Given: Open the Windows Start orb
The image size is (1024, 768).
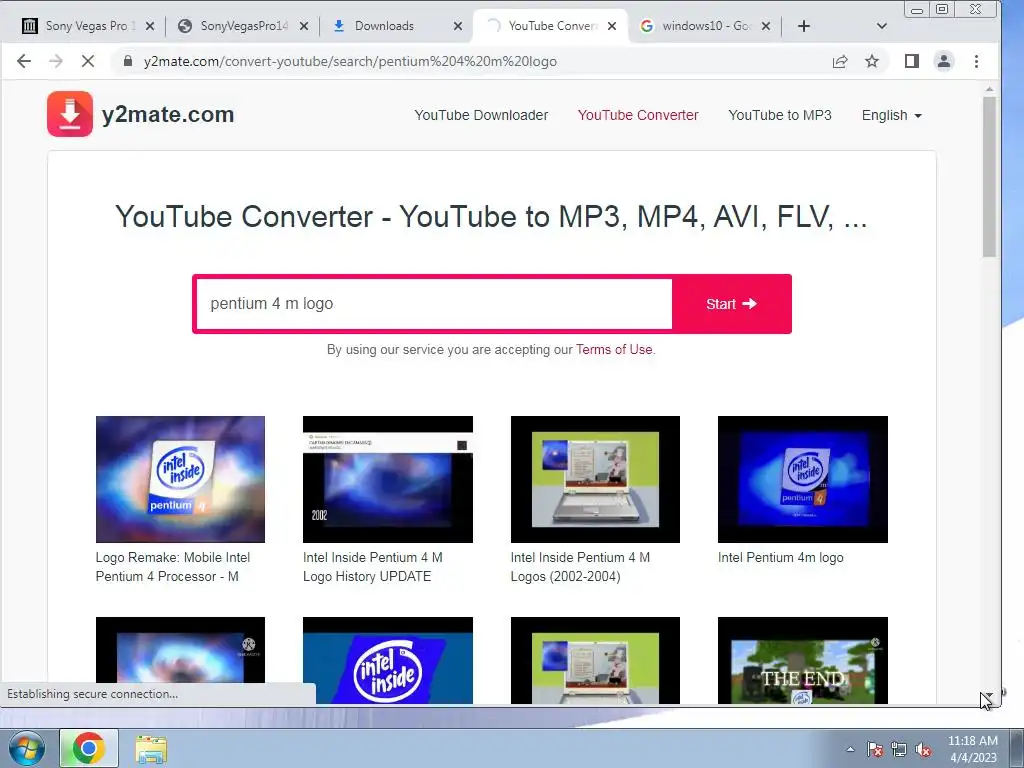Looking at the screenshot, I should (x=27, y=748).
